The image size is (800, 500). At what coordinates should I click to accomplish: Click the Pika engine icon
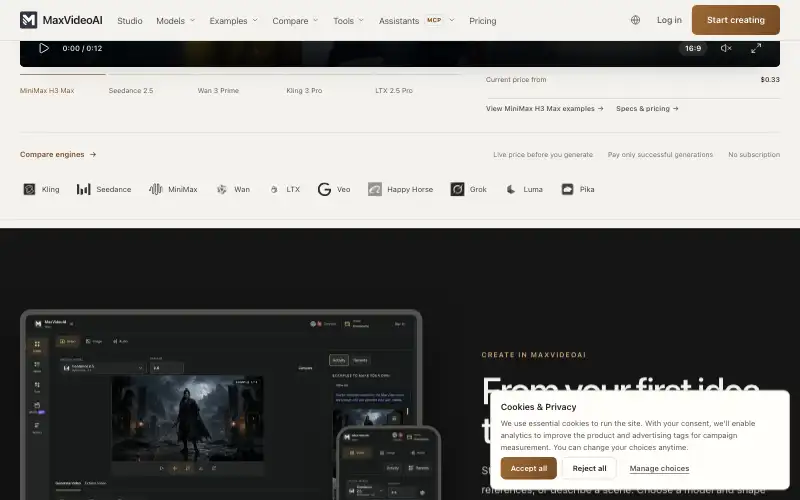(567, 189)
